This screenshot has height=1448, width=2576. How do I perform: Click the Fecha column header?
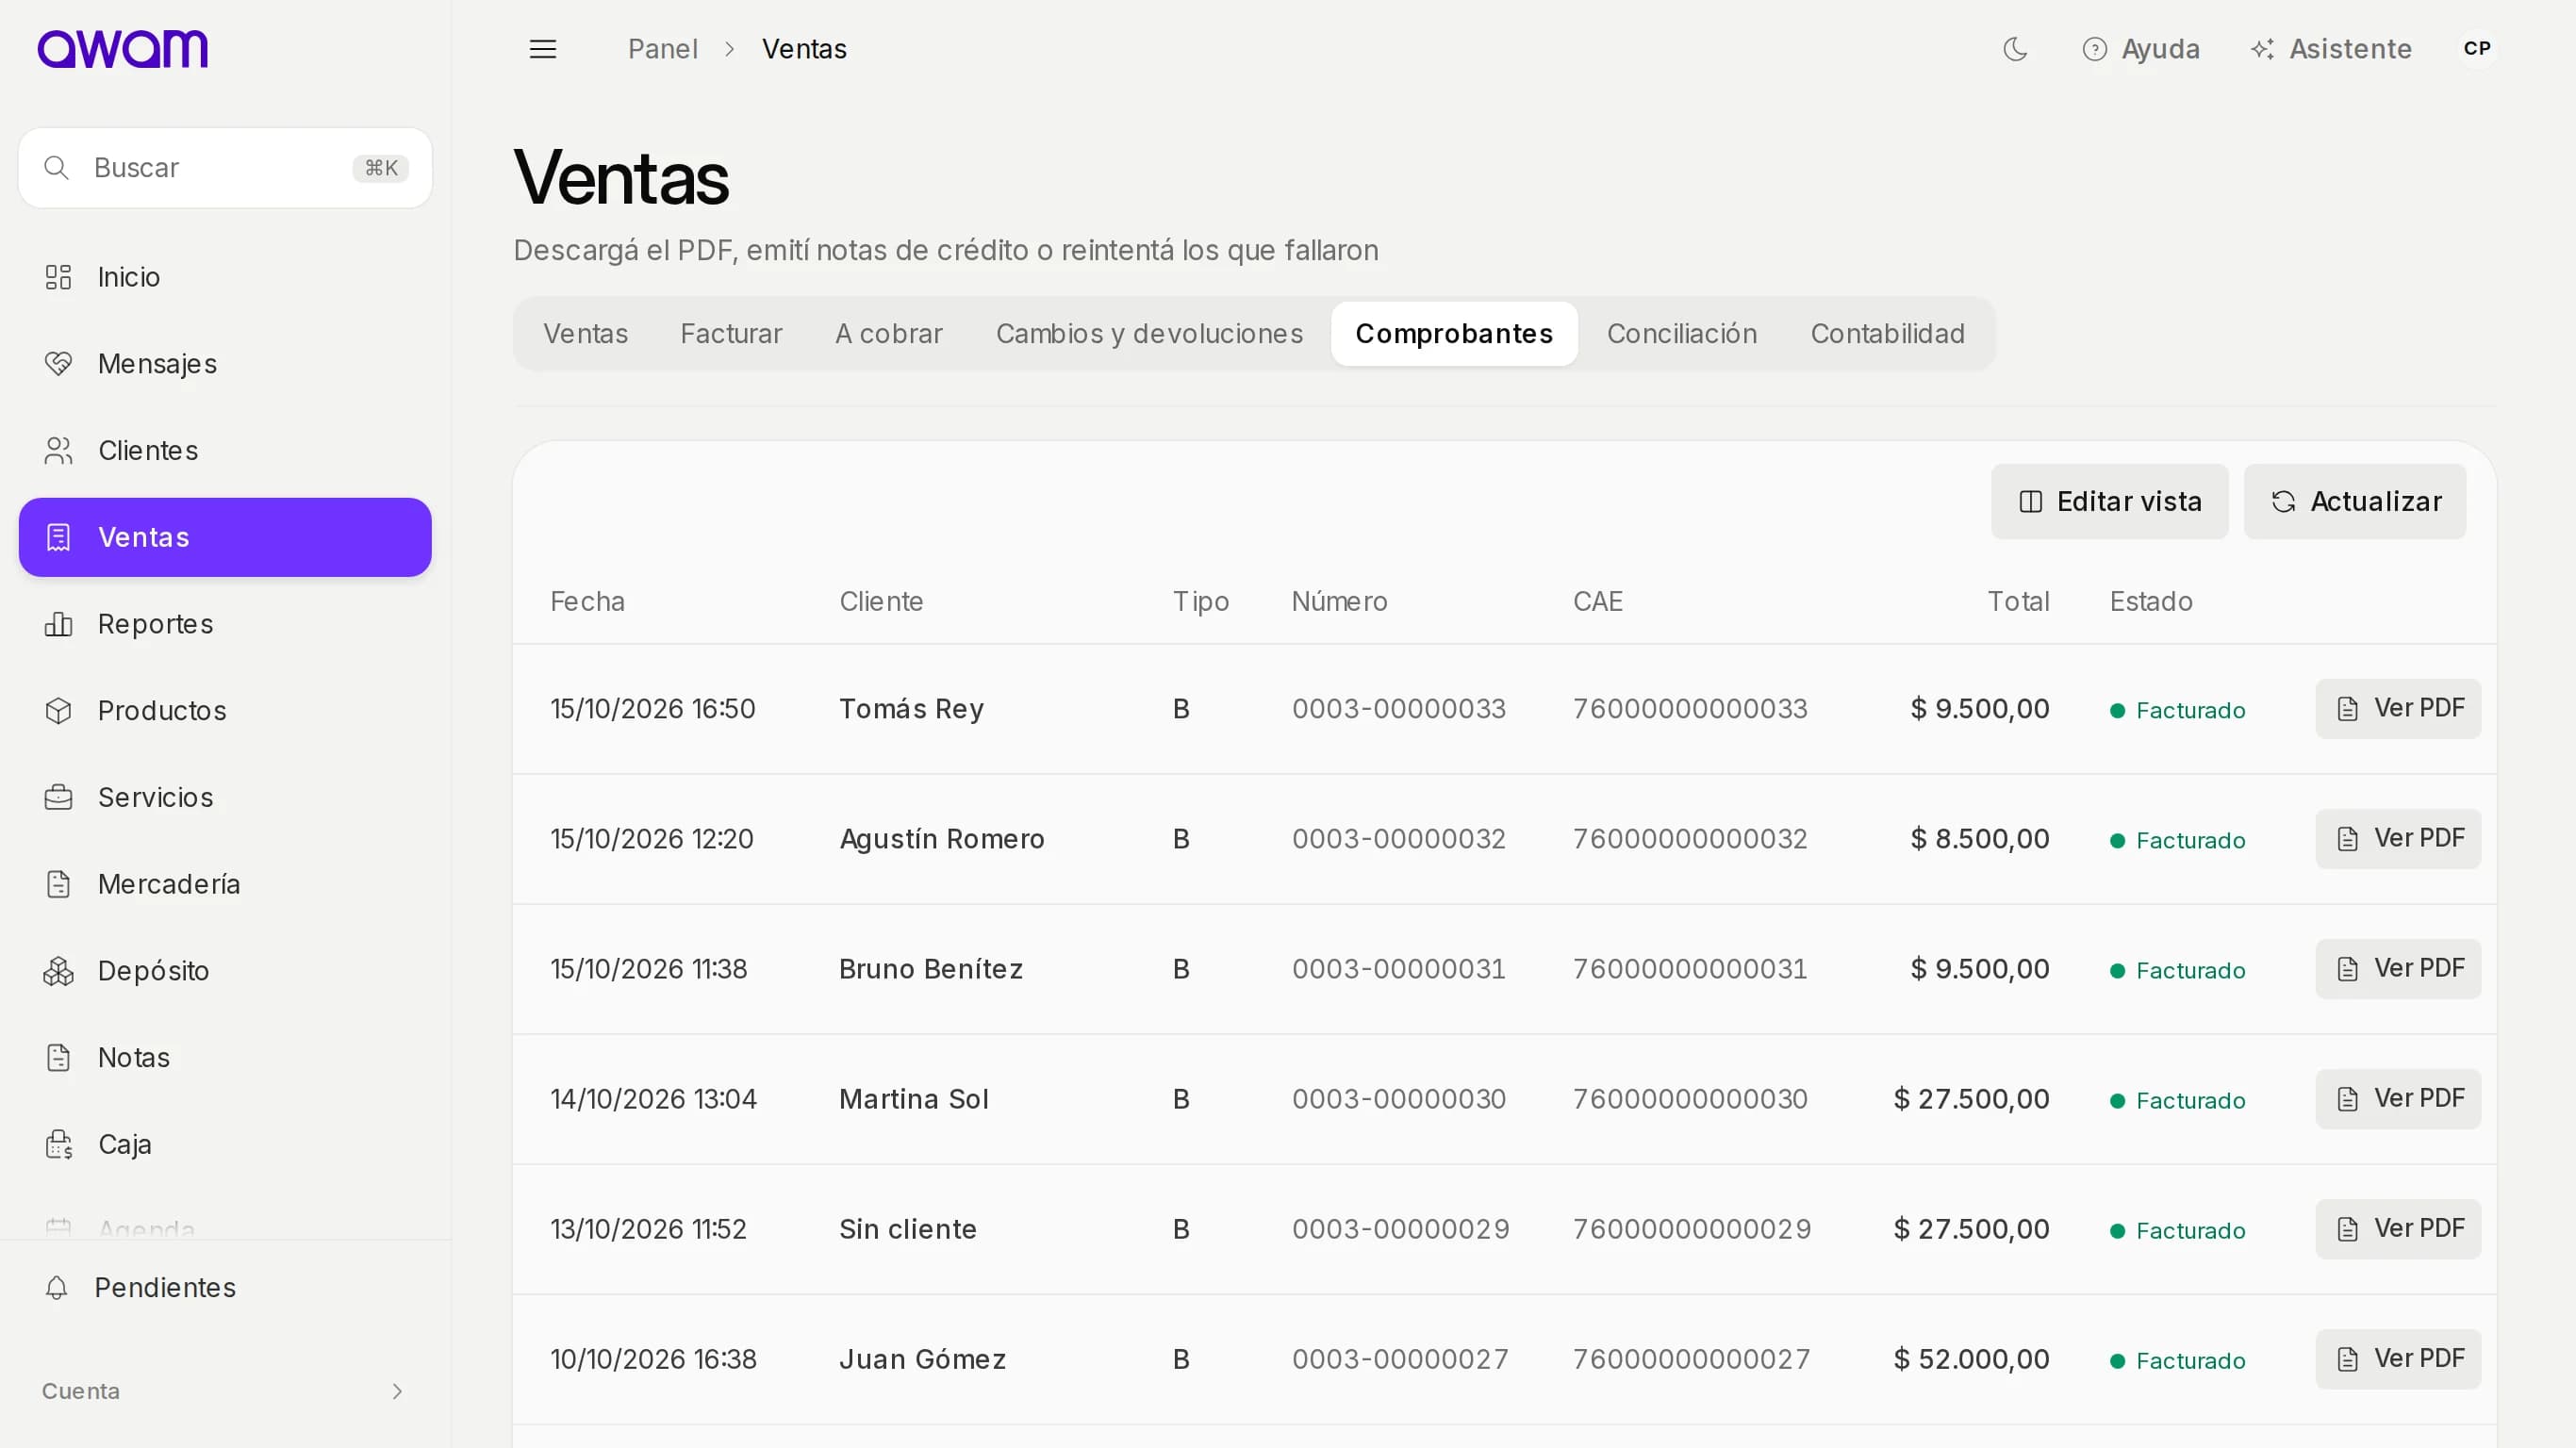(x=587, y=602)
